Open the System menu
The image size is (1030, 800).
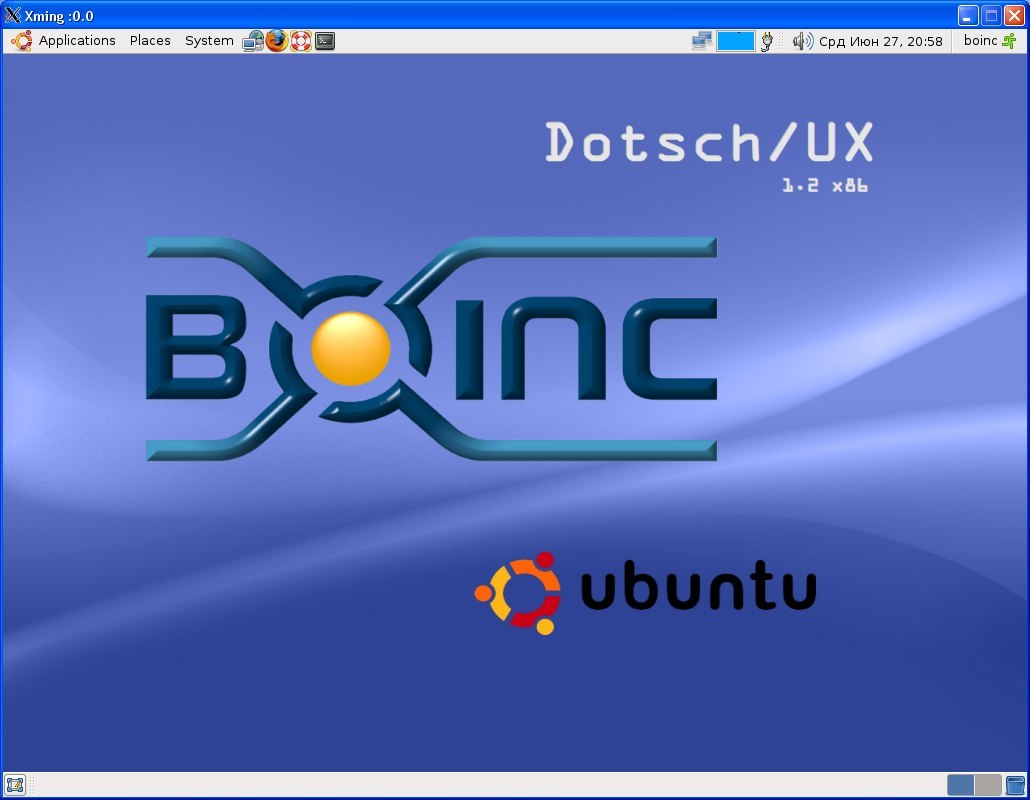(x=208, y=40)
